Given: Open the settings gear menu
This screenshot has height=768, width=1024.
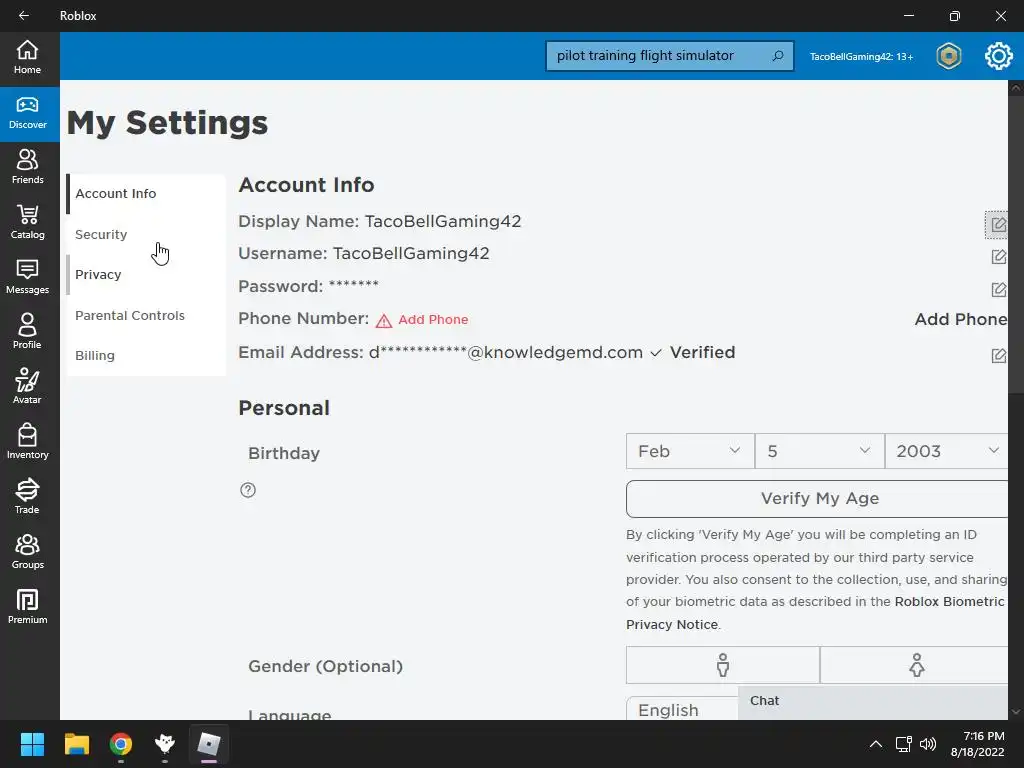Looking at the screenshot, I should tap(999, 56).
